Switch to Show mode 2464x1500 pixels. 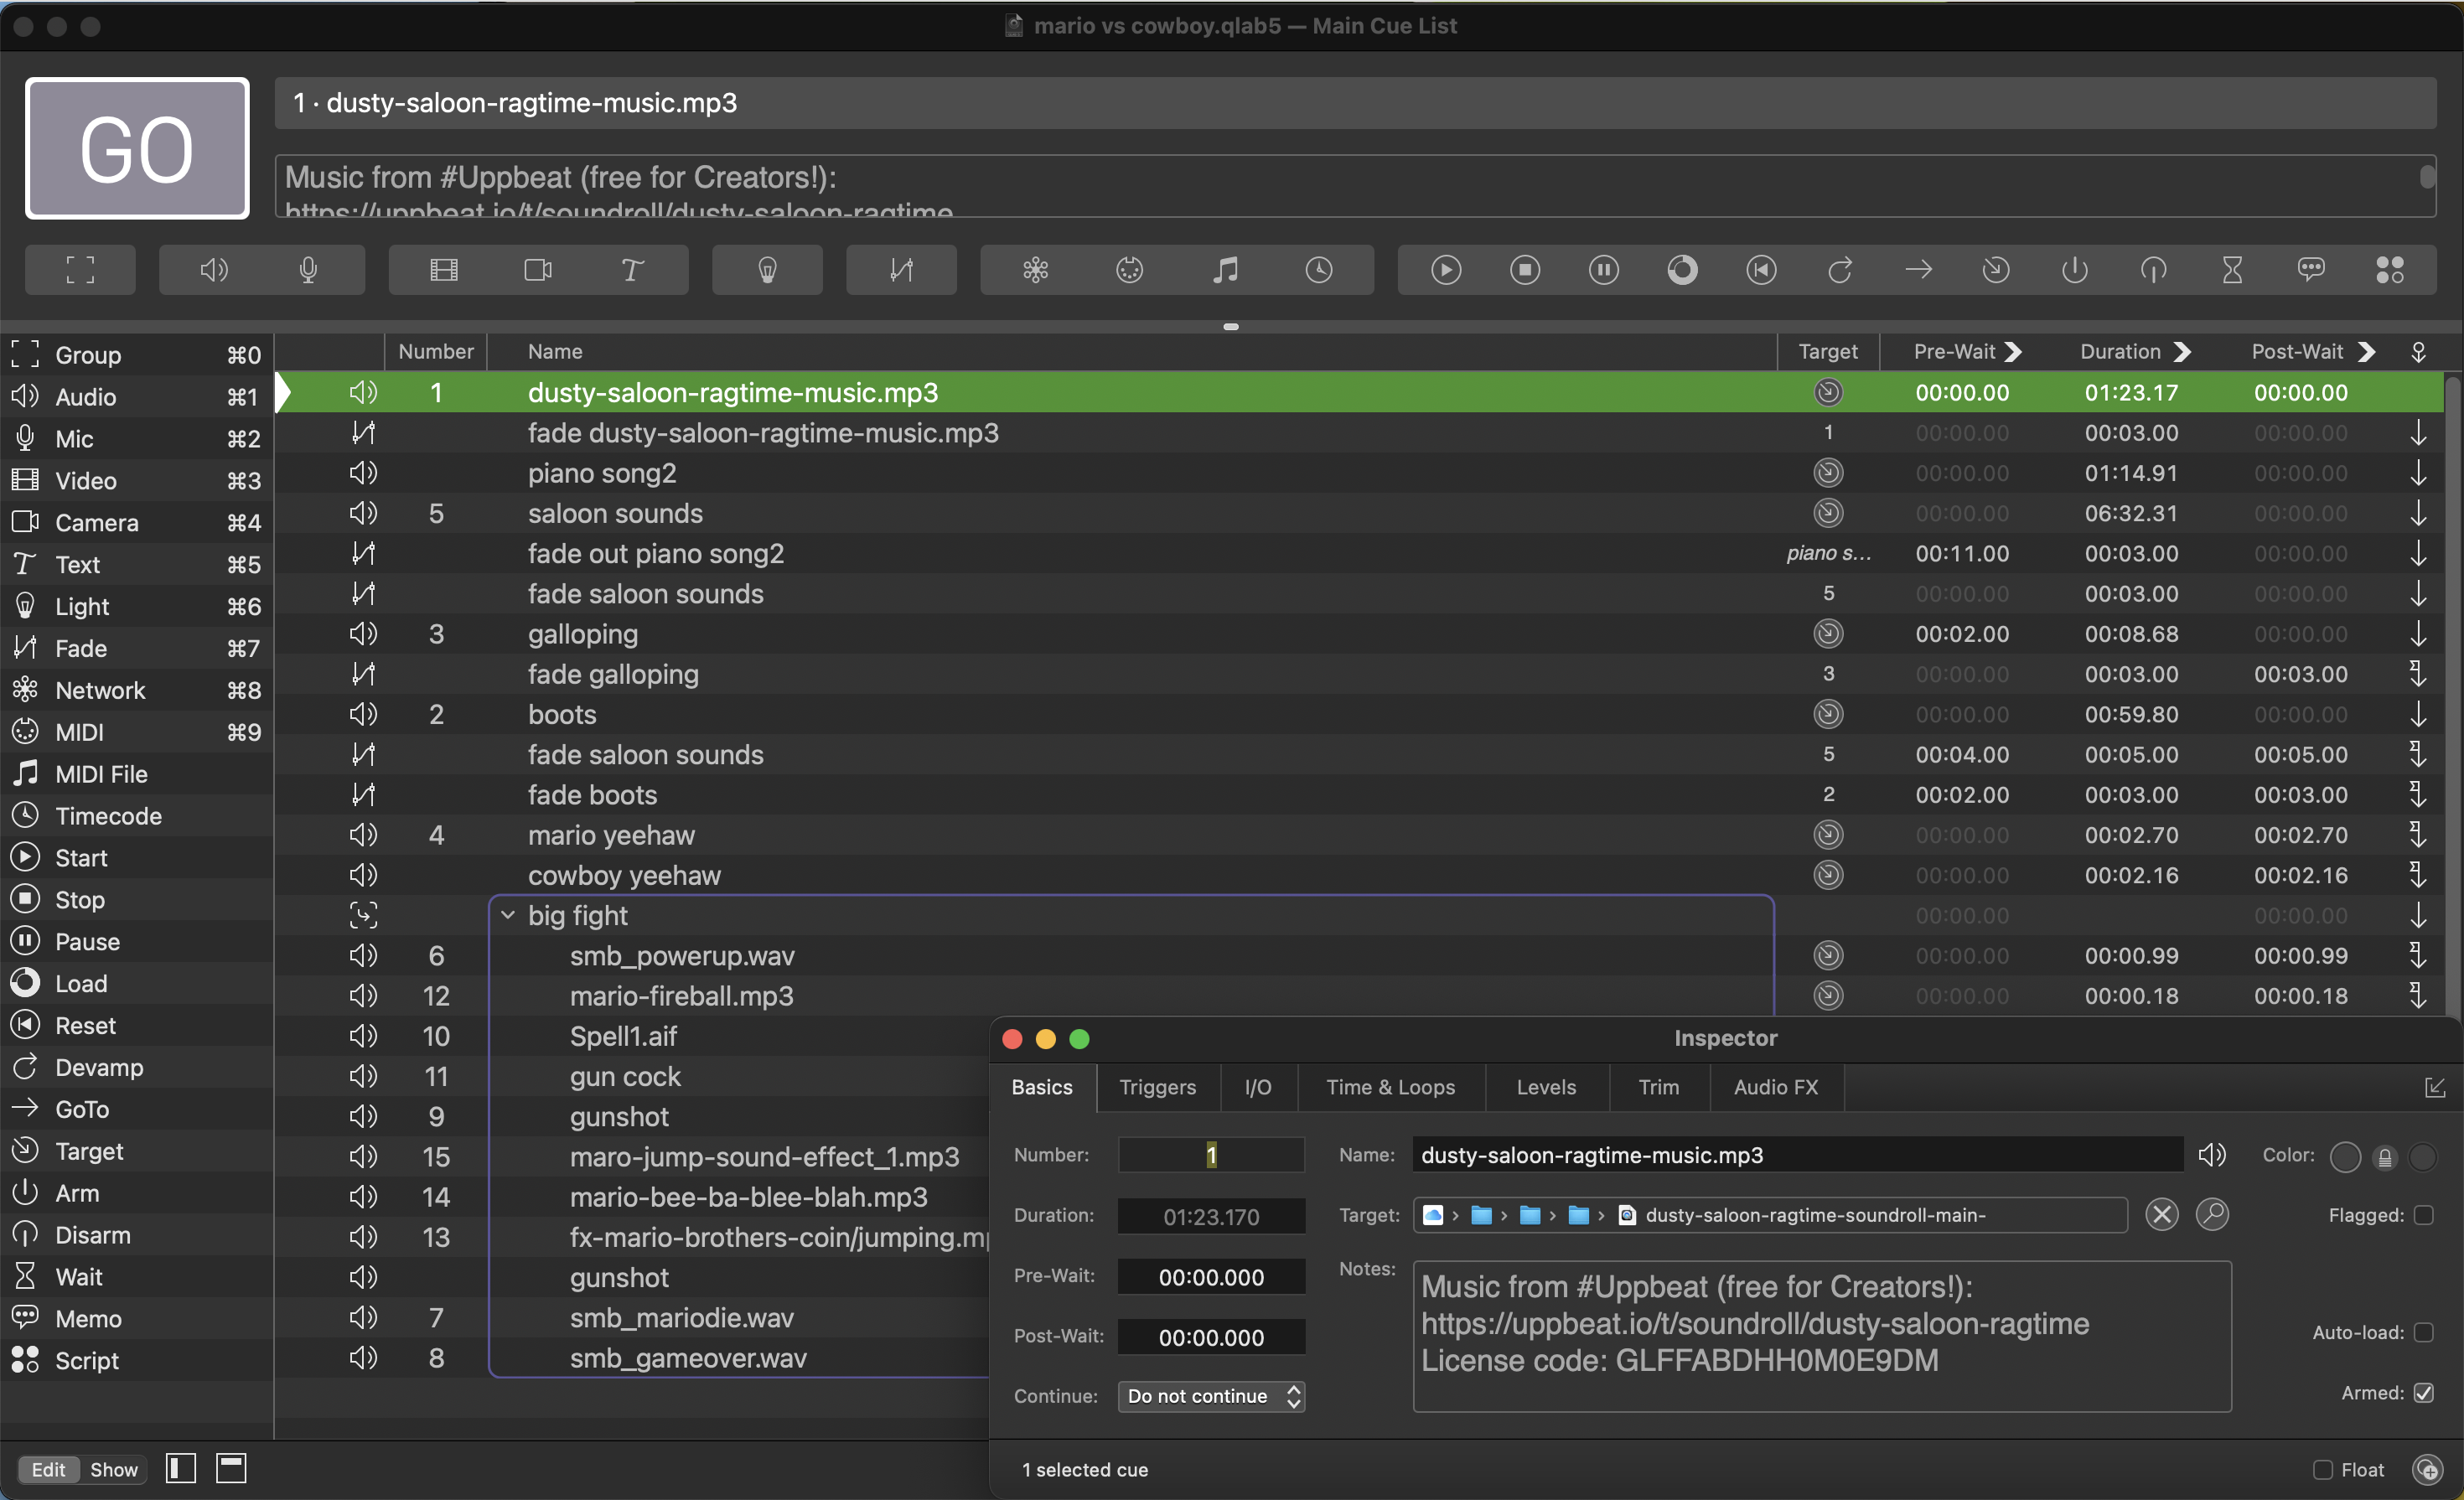click(x=114, y=1469)
